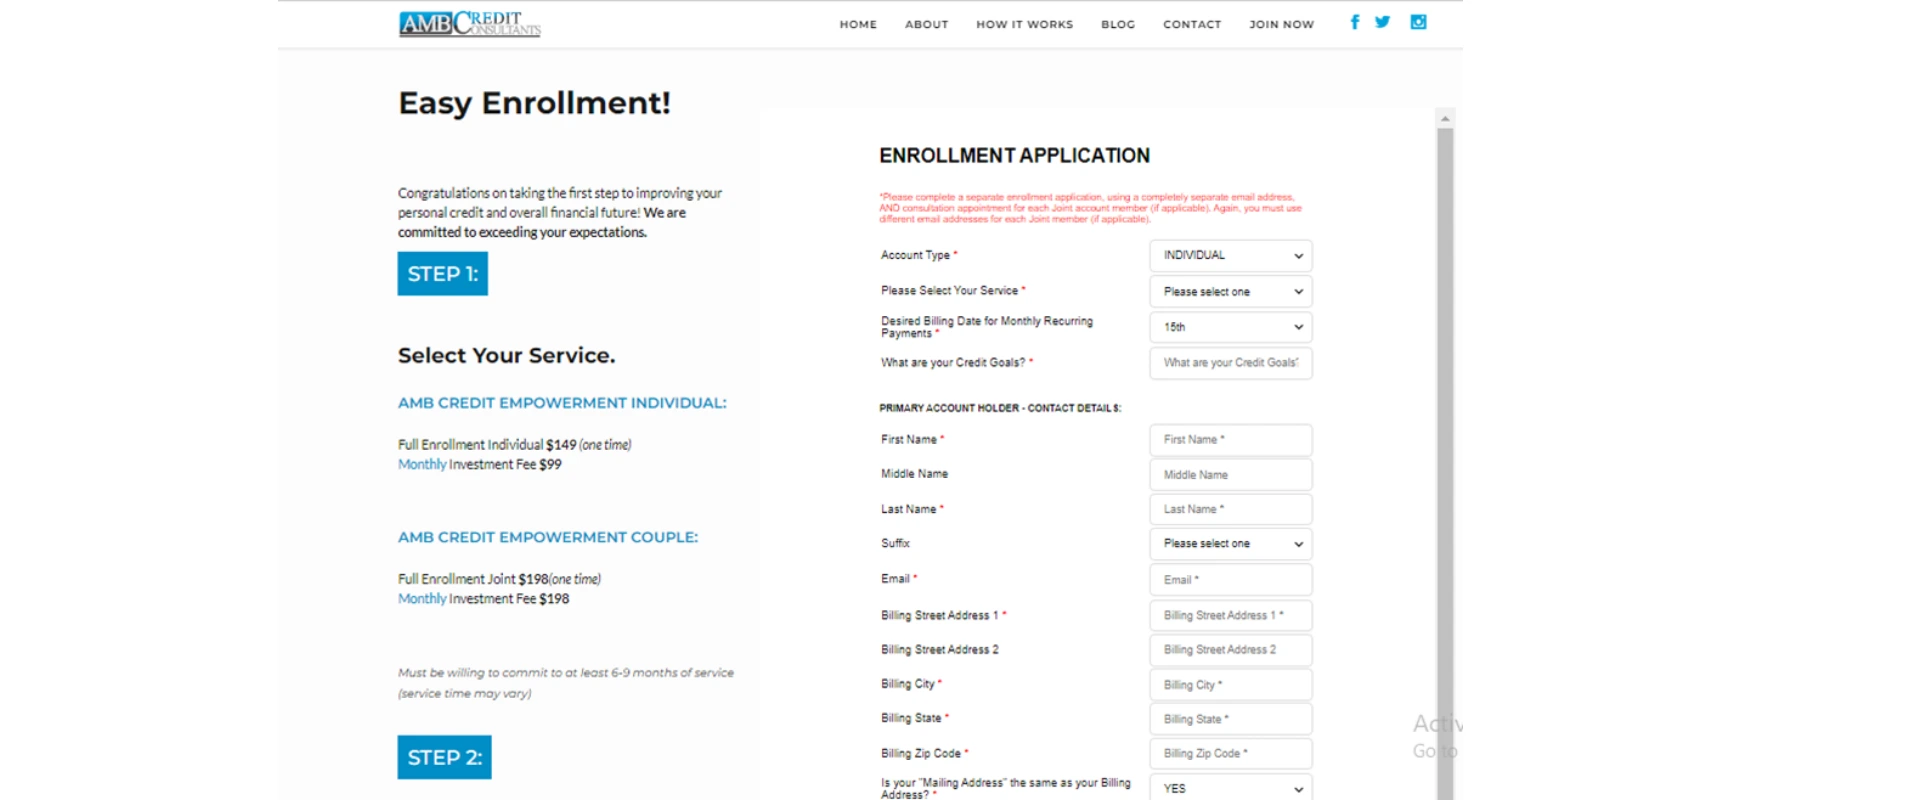Click the red separate-application notice text
The image size is (1920, 800).
pos(1091,208)
